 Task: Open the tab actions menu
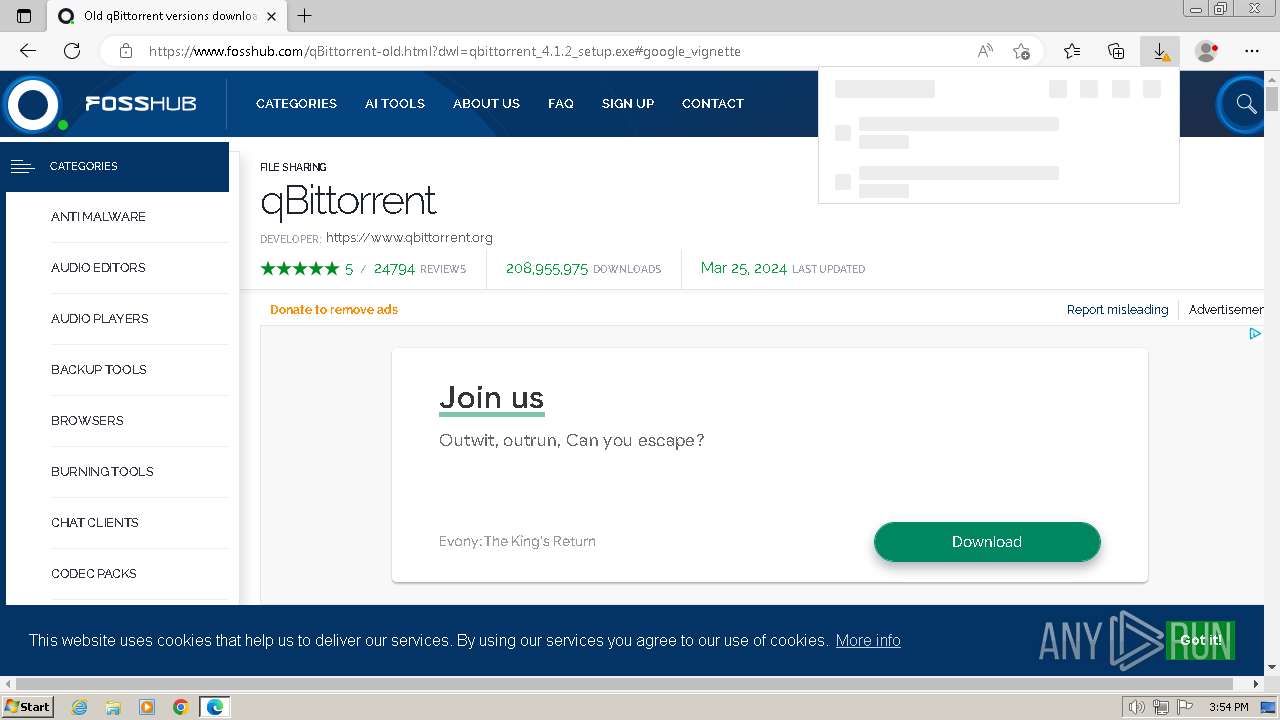[24, 15]
